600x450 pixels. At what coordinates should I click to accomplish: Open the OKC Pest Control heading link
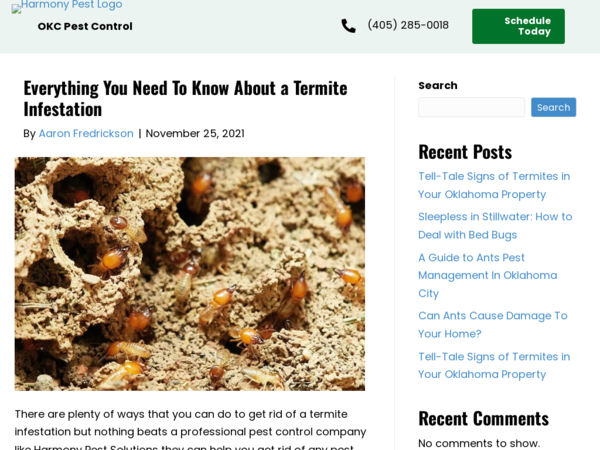pyautogui.click(x=85, y=26)
